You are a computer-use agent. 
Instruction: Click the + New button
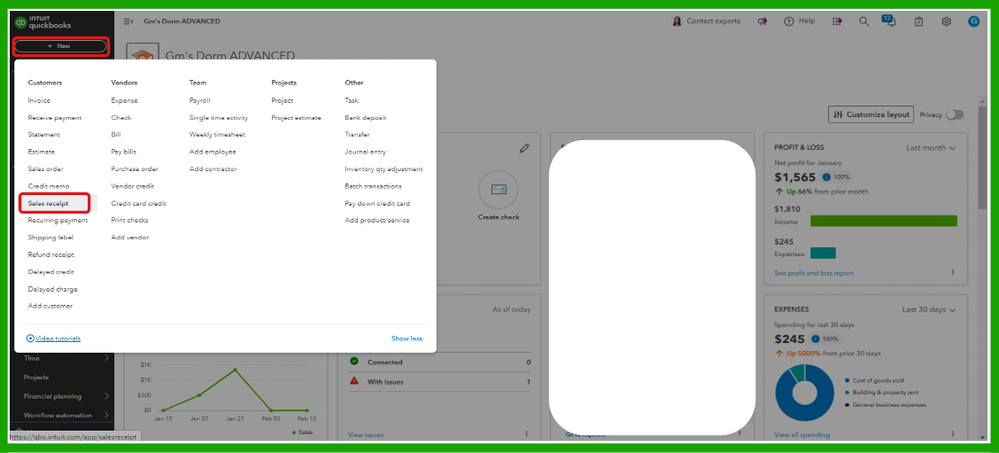60,46
